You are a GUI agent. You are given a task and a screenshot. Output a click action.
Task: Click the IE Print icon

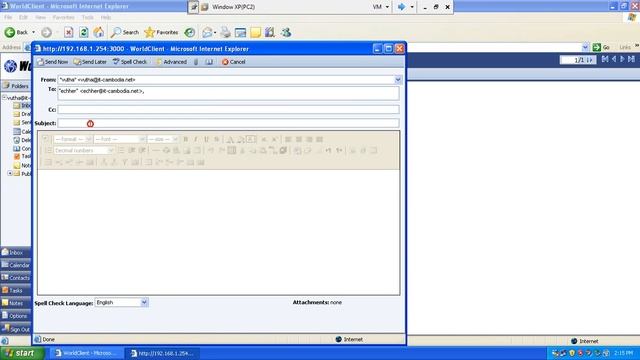pos(225,32)
